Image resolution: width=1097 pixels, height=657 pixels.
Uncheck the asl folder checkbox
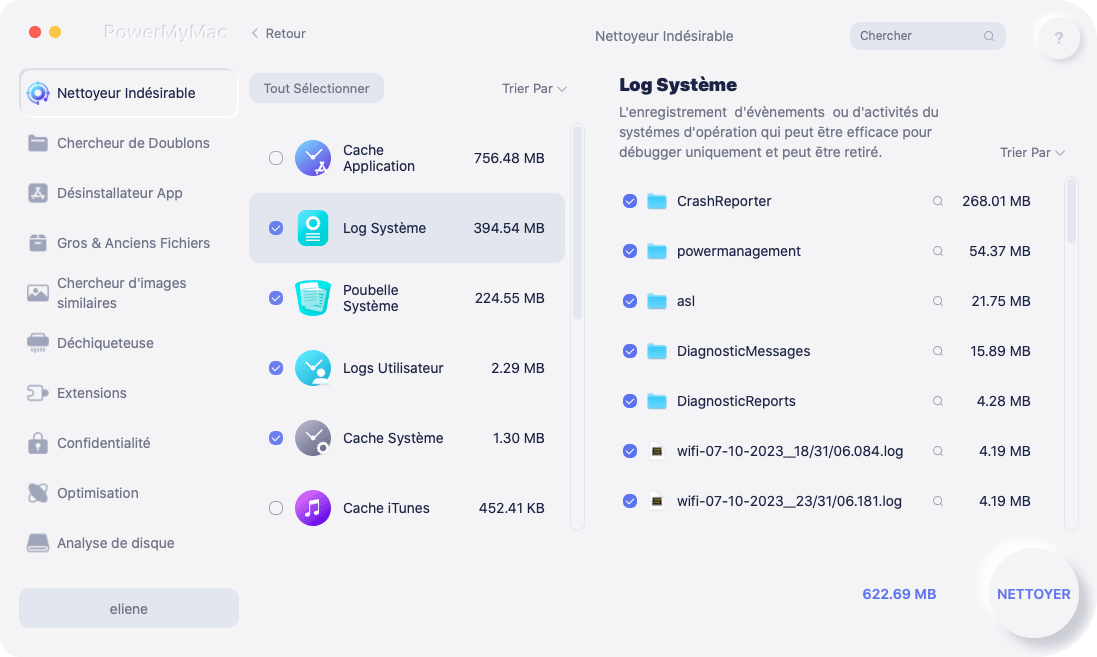click(630, 302)
